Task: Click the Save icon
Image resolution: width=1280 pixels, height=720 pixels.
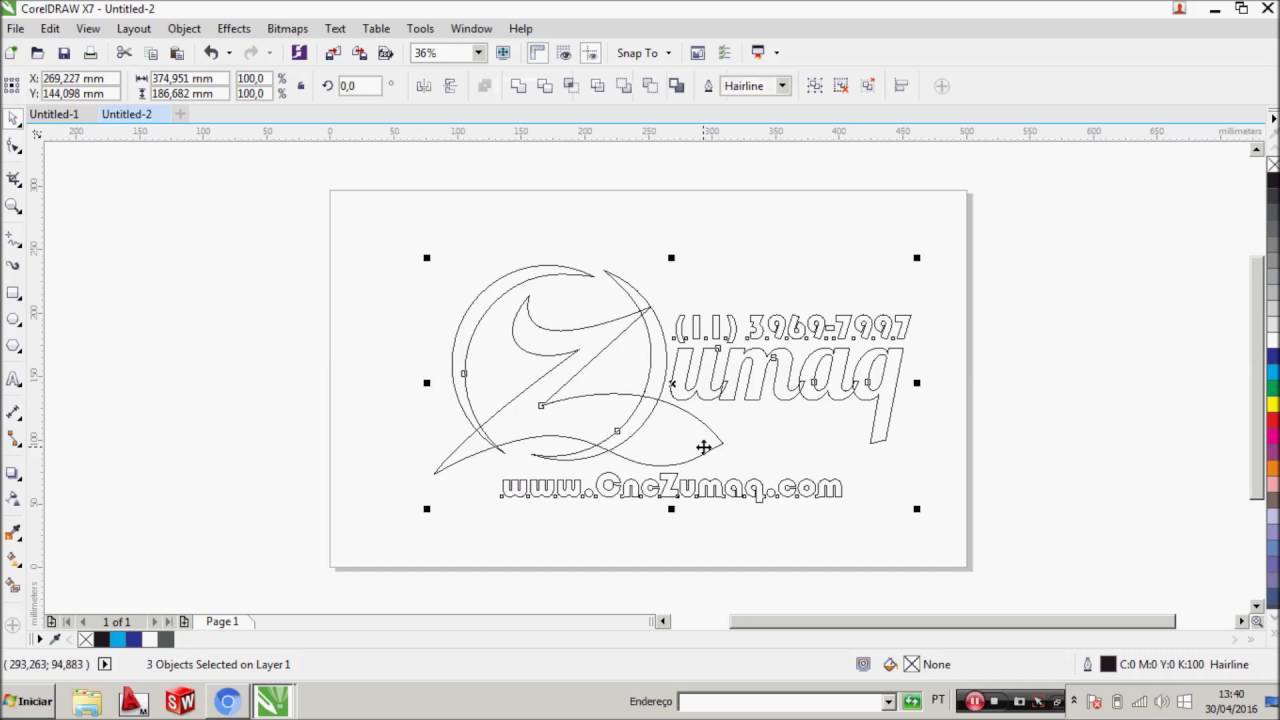Action: 64,53
